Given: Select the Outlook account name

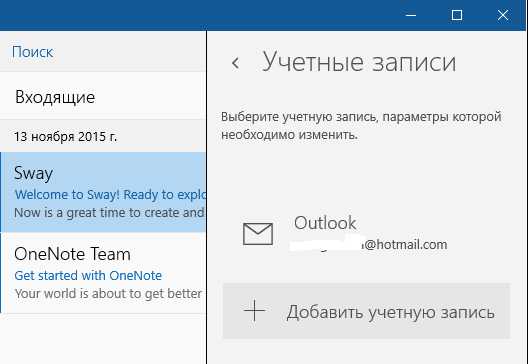Looking at the screenshot, I should (x=325, y=223).
